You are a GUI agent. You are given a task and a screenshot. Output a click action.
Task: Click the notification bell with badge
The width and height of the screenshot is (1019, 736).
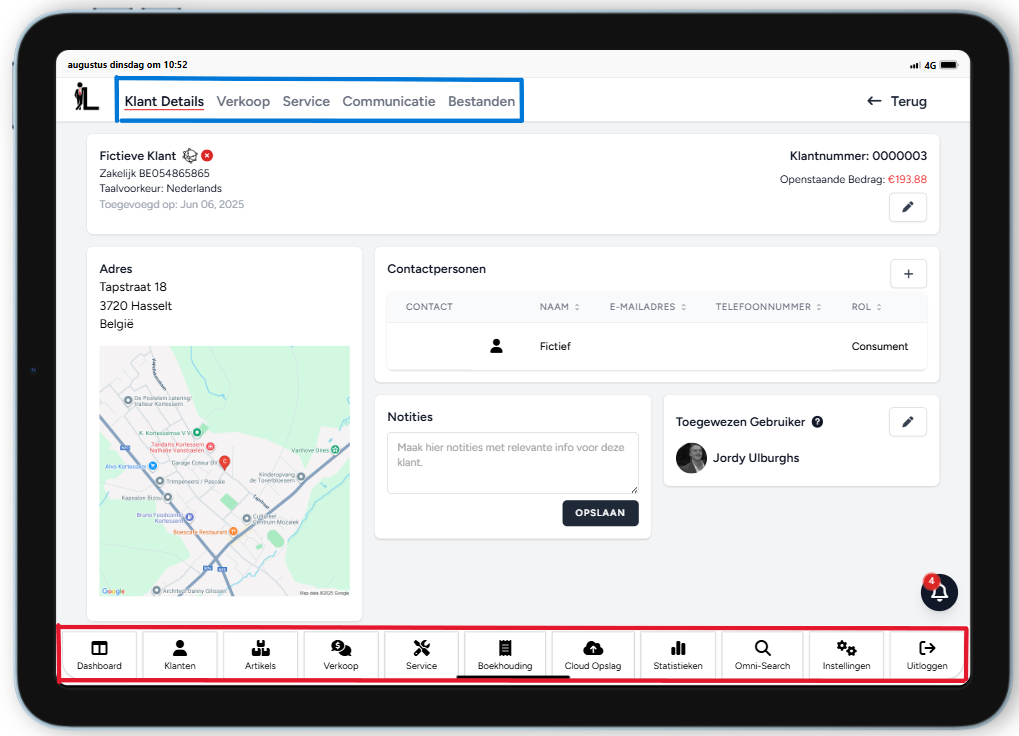click(x=939, y=592)
